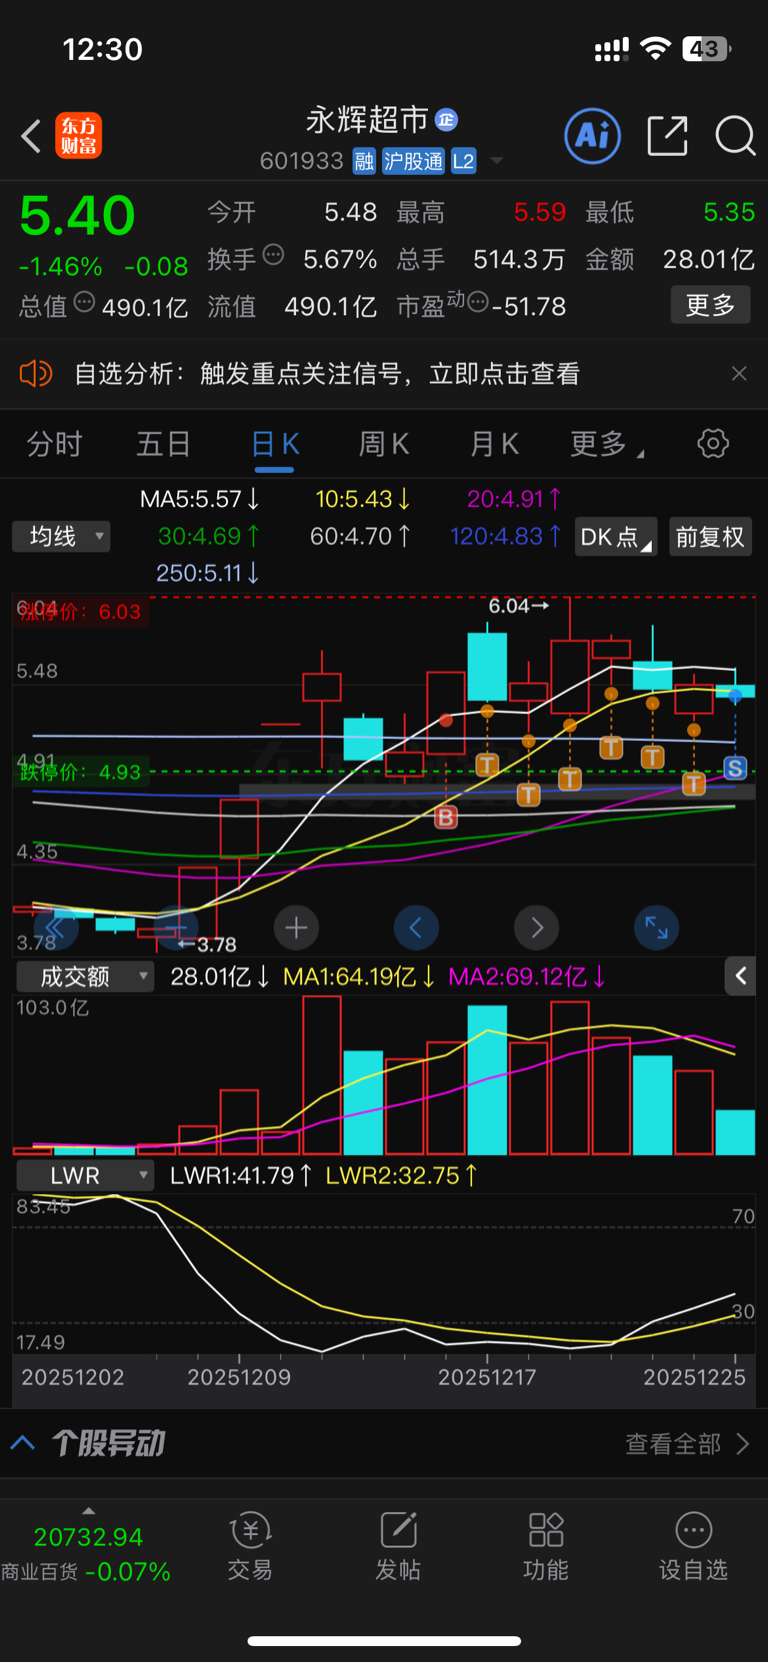
Task: Expand the 更多 period menu
Action: pos(606,444)
